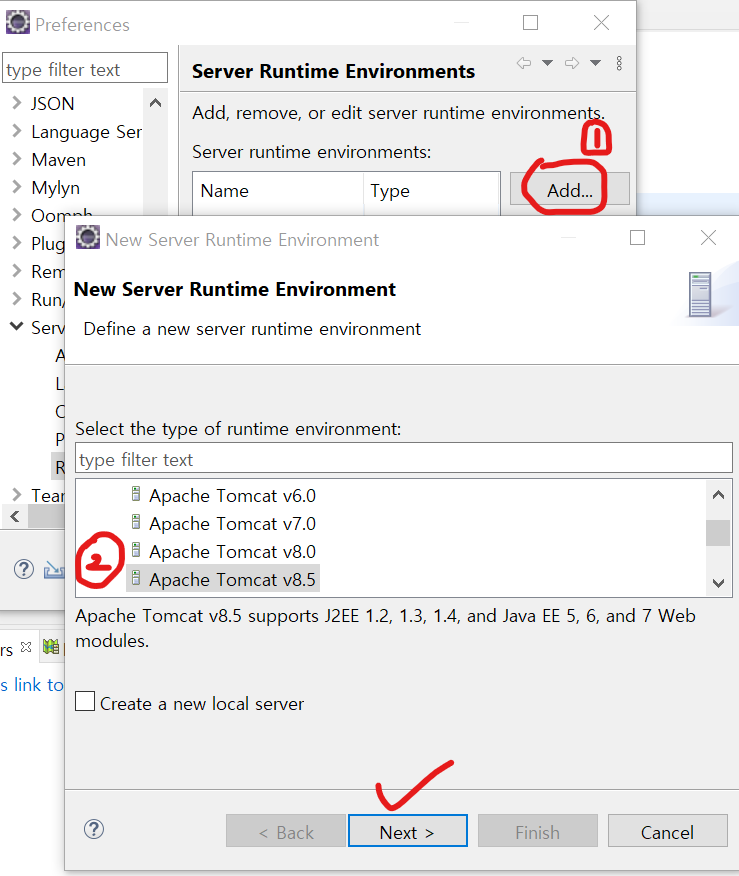Click the Cancel button in the wizard
This screenshot has height=876, width=739.
pos(668,831)
